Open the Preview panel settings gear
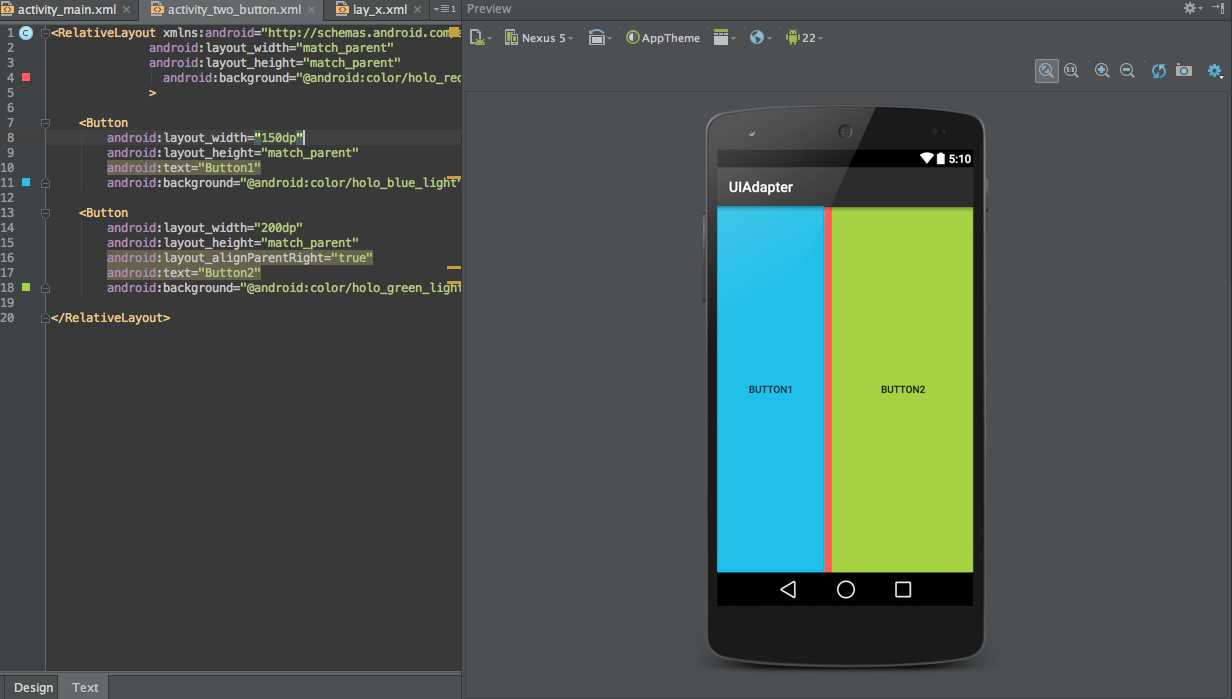Viewport: 1232px width, 699px height. (x=1193, y=8)
